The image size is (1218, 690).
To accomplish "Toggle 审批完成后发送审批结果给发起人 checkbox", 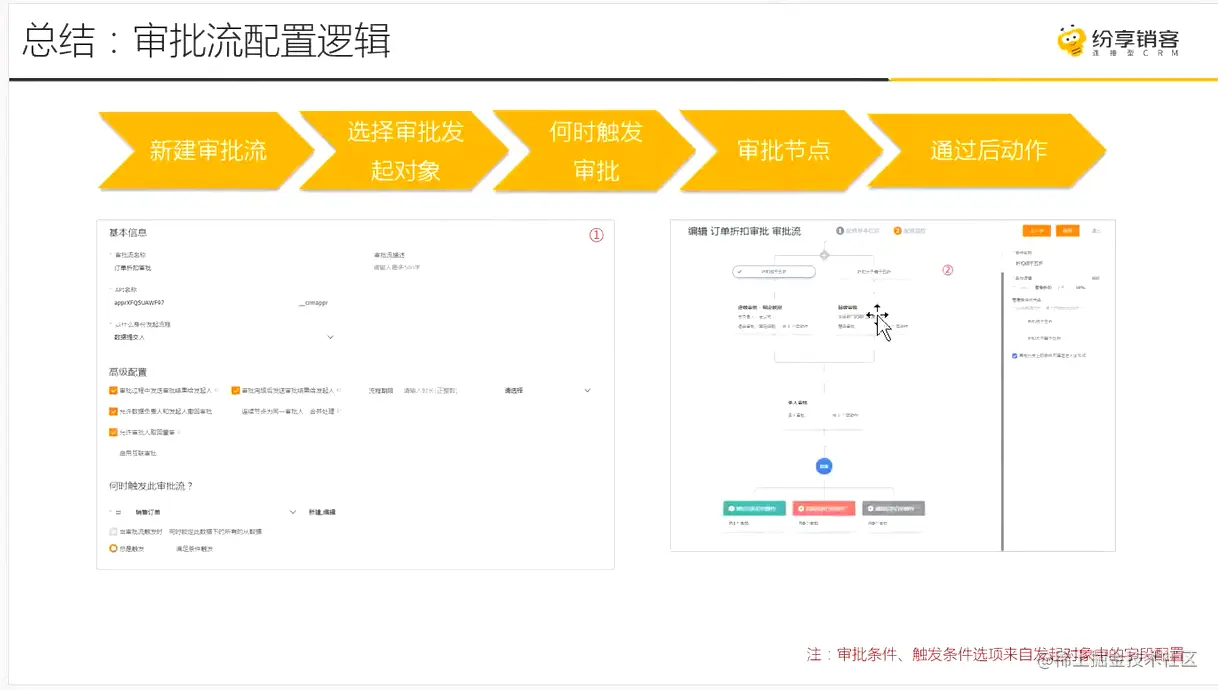I will (x=235, y=390).
